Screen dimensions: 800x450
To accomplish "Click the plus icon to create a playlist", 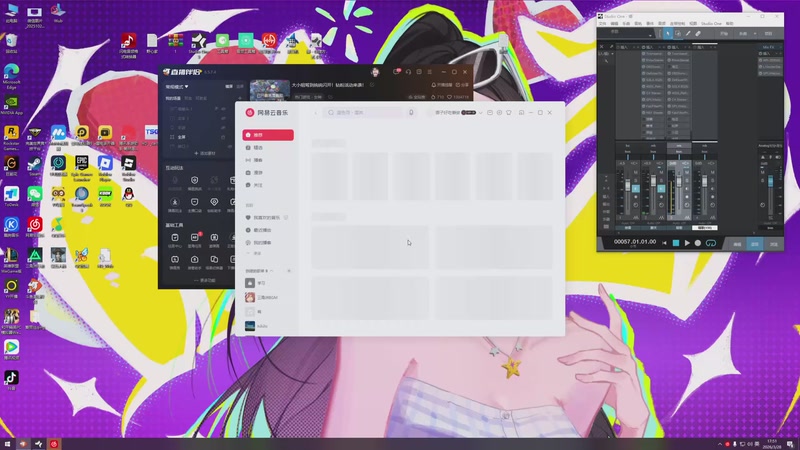I will click(x=289, y=271).
